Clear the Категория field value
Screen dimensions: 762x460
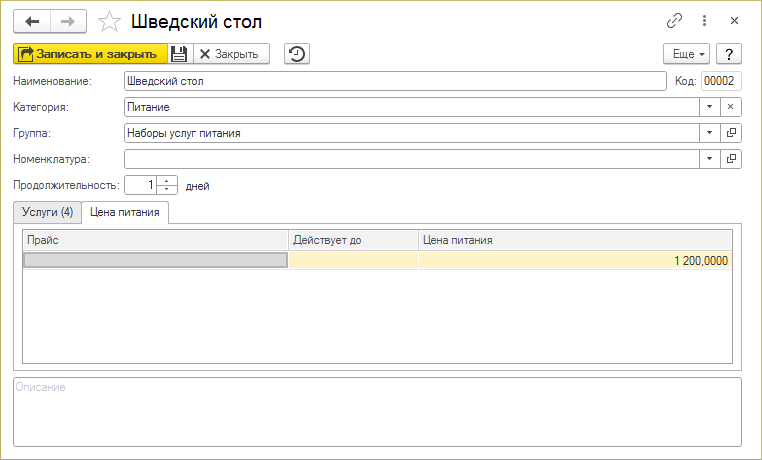click(731, 107)
